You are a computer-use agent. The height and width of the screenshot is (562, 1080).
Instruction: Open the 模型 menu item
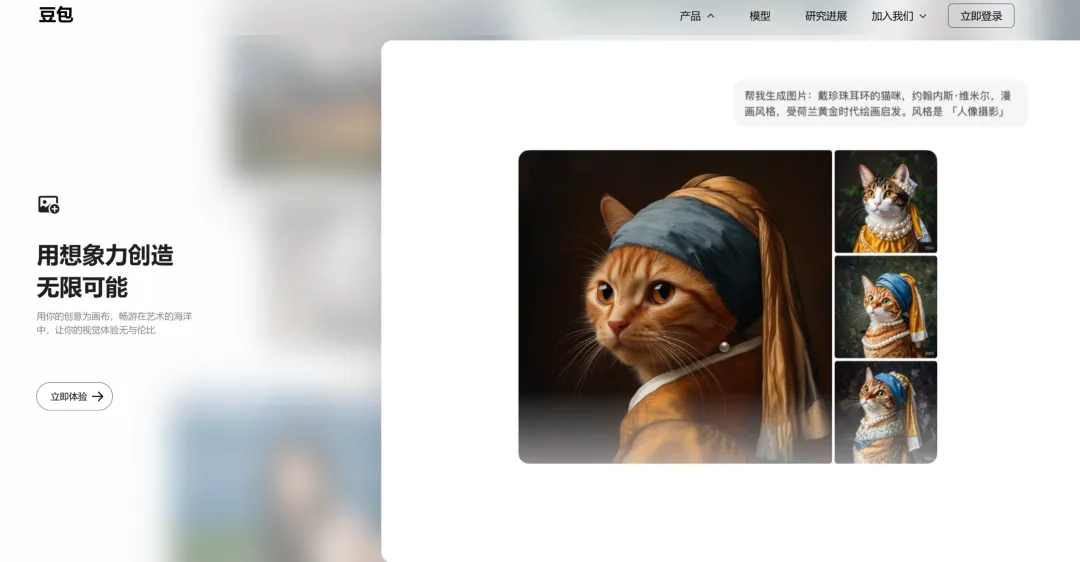pos(760,16)
